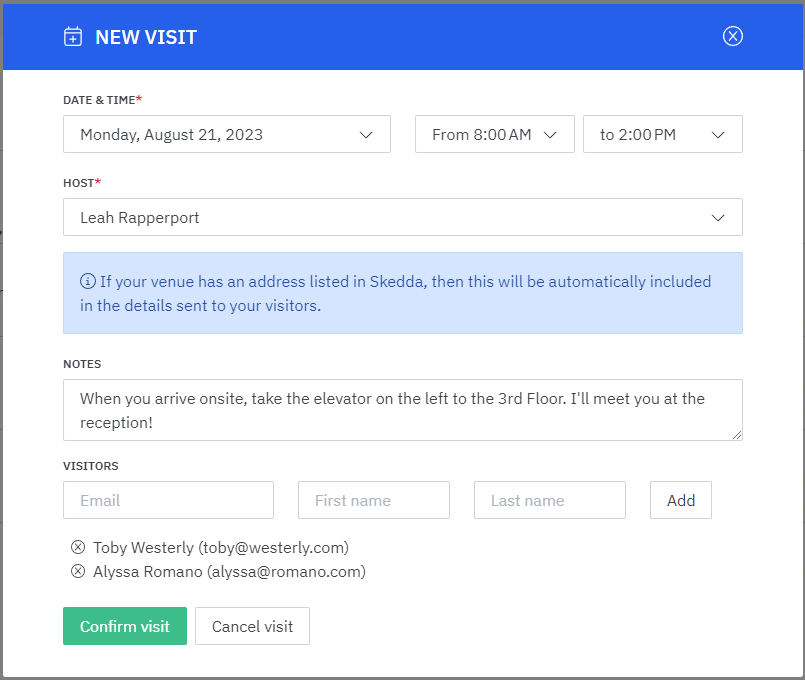Click the notes resize handle
This screenshot has height=680, width=805.
[738, 437]
